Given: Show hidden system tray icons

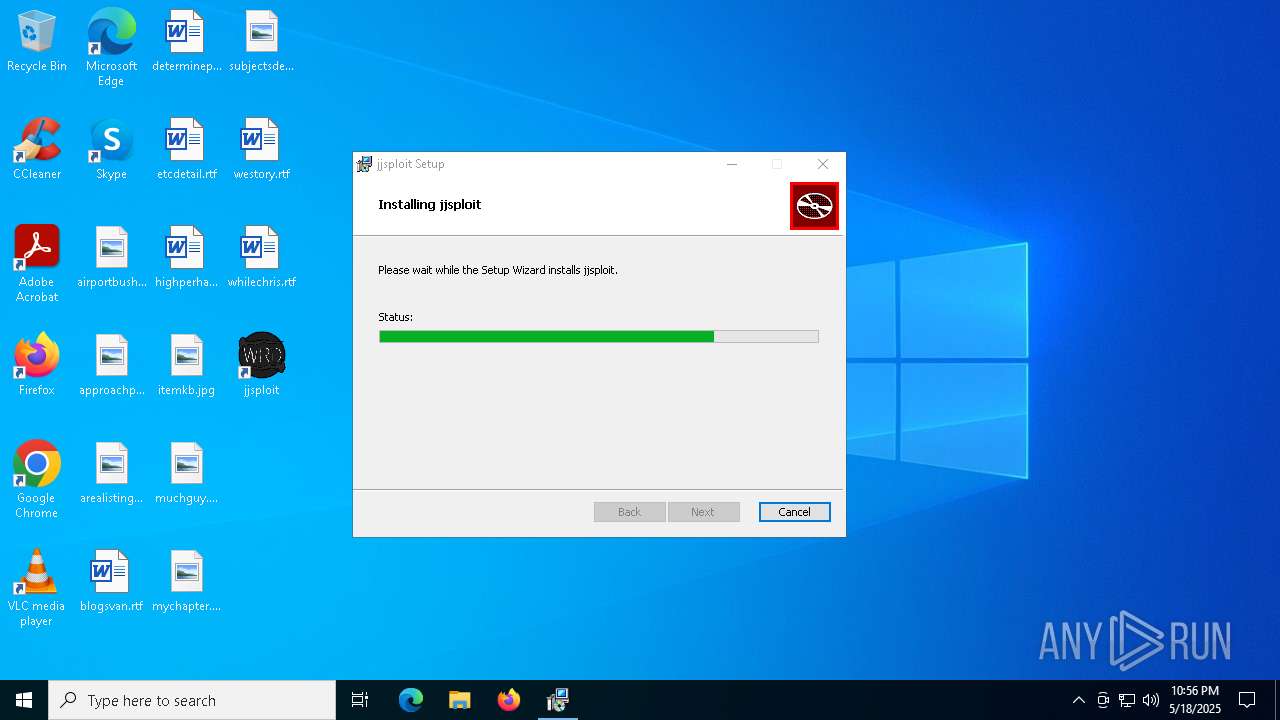Looking at the screenshot, I should pyautogui.click(x=1078, y=700).
